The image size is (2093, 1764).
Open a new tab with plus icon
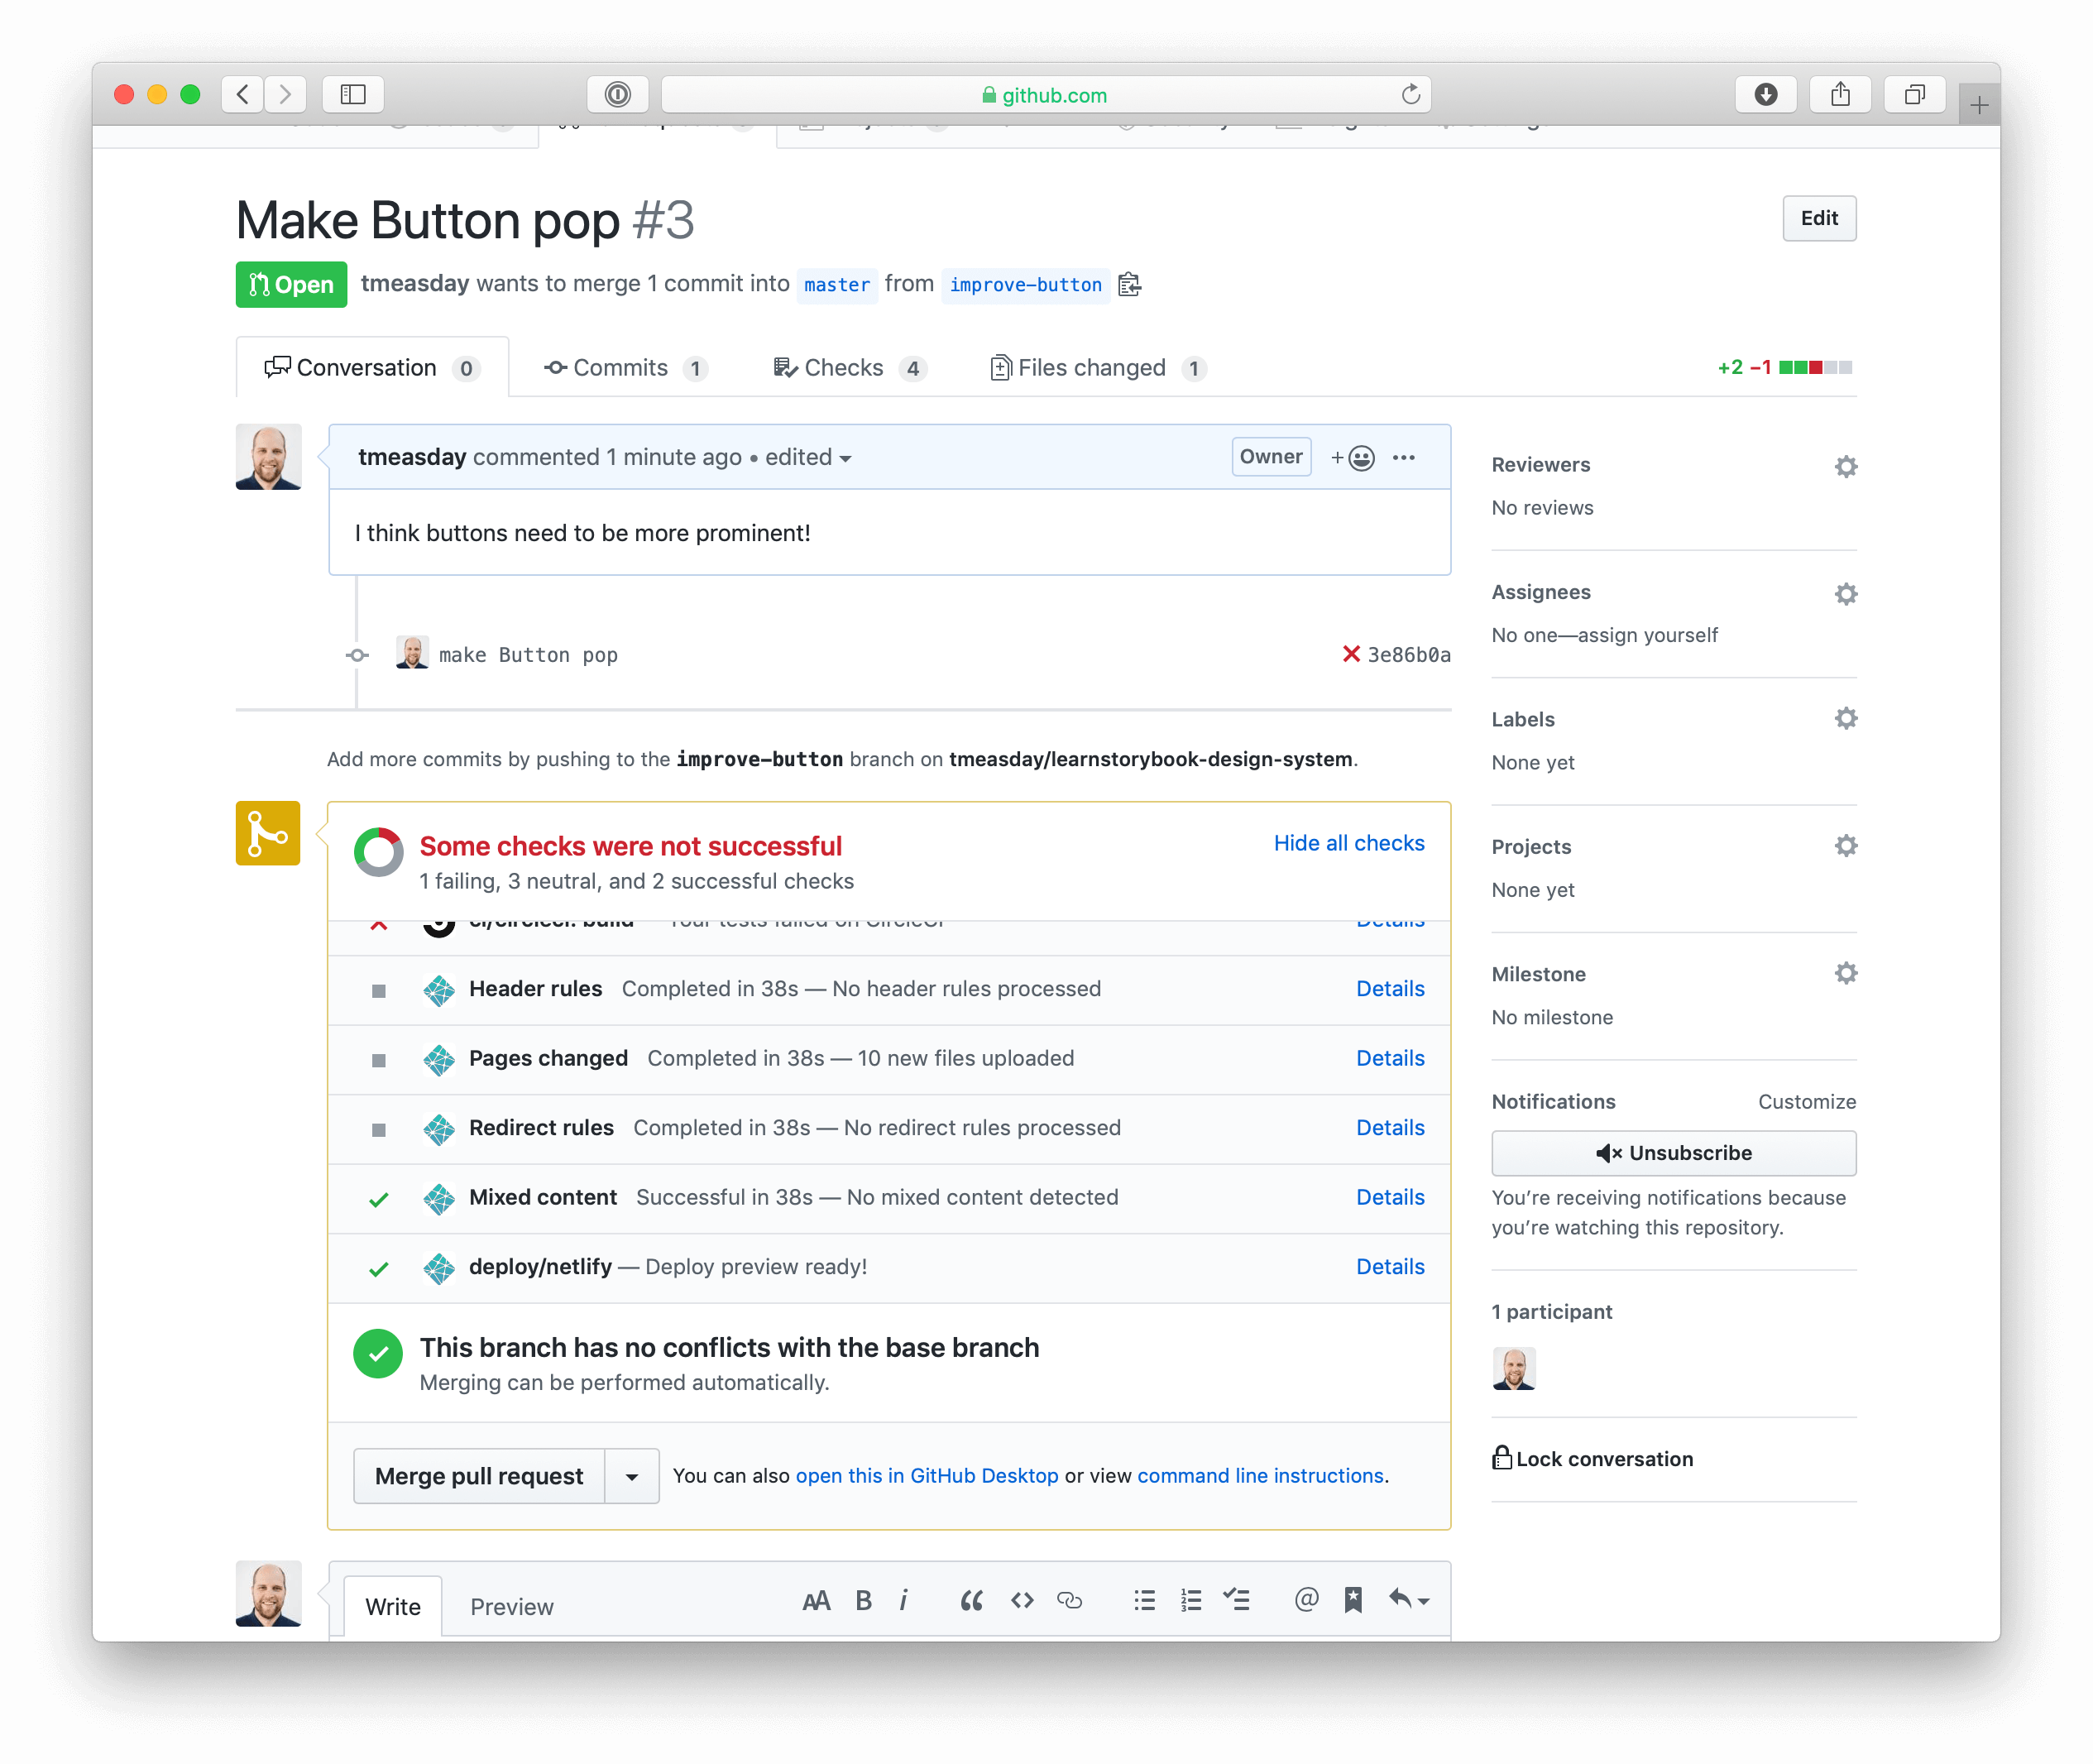pos(1979,104)
